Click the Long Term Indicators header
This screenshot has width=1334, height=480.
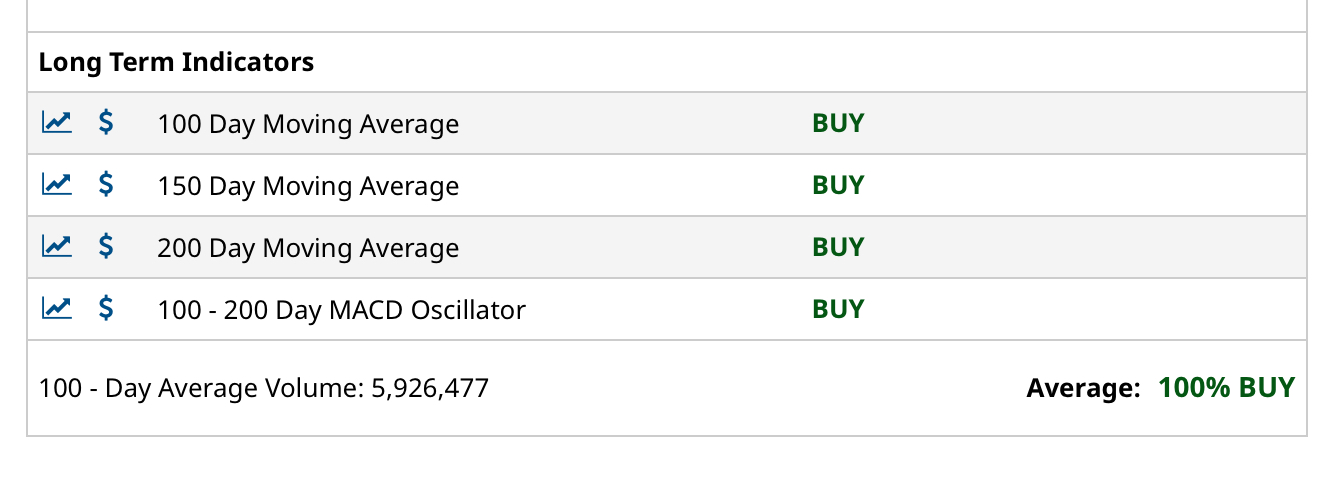point(176,62)
